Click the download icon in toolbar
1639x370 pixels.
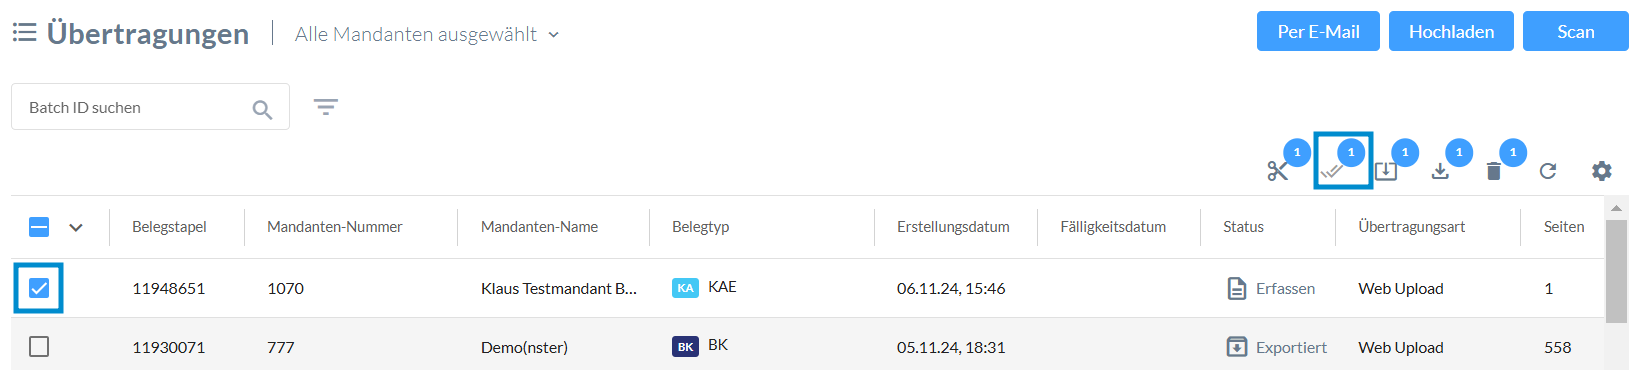click(x=1440, y=171)
